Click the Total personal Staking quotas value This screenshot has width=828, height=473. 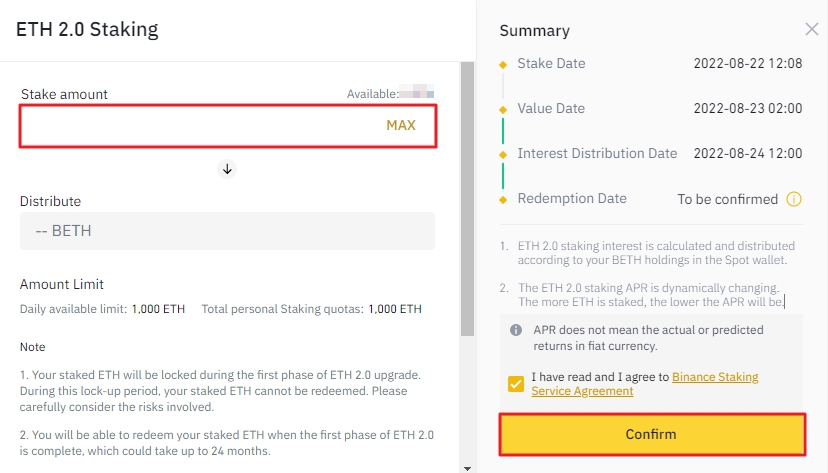tap(395, 309)
